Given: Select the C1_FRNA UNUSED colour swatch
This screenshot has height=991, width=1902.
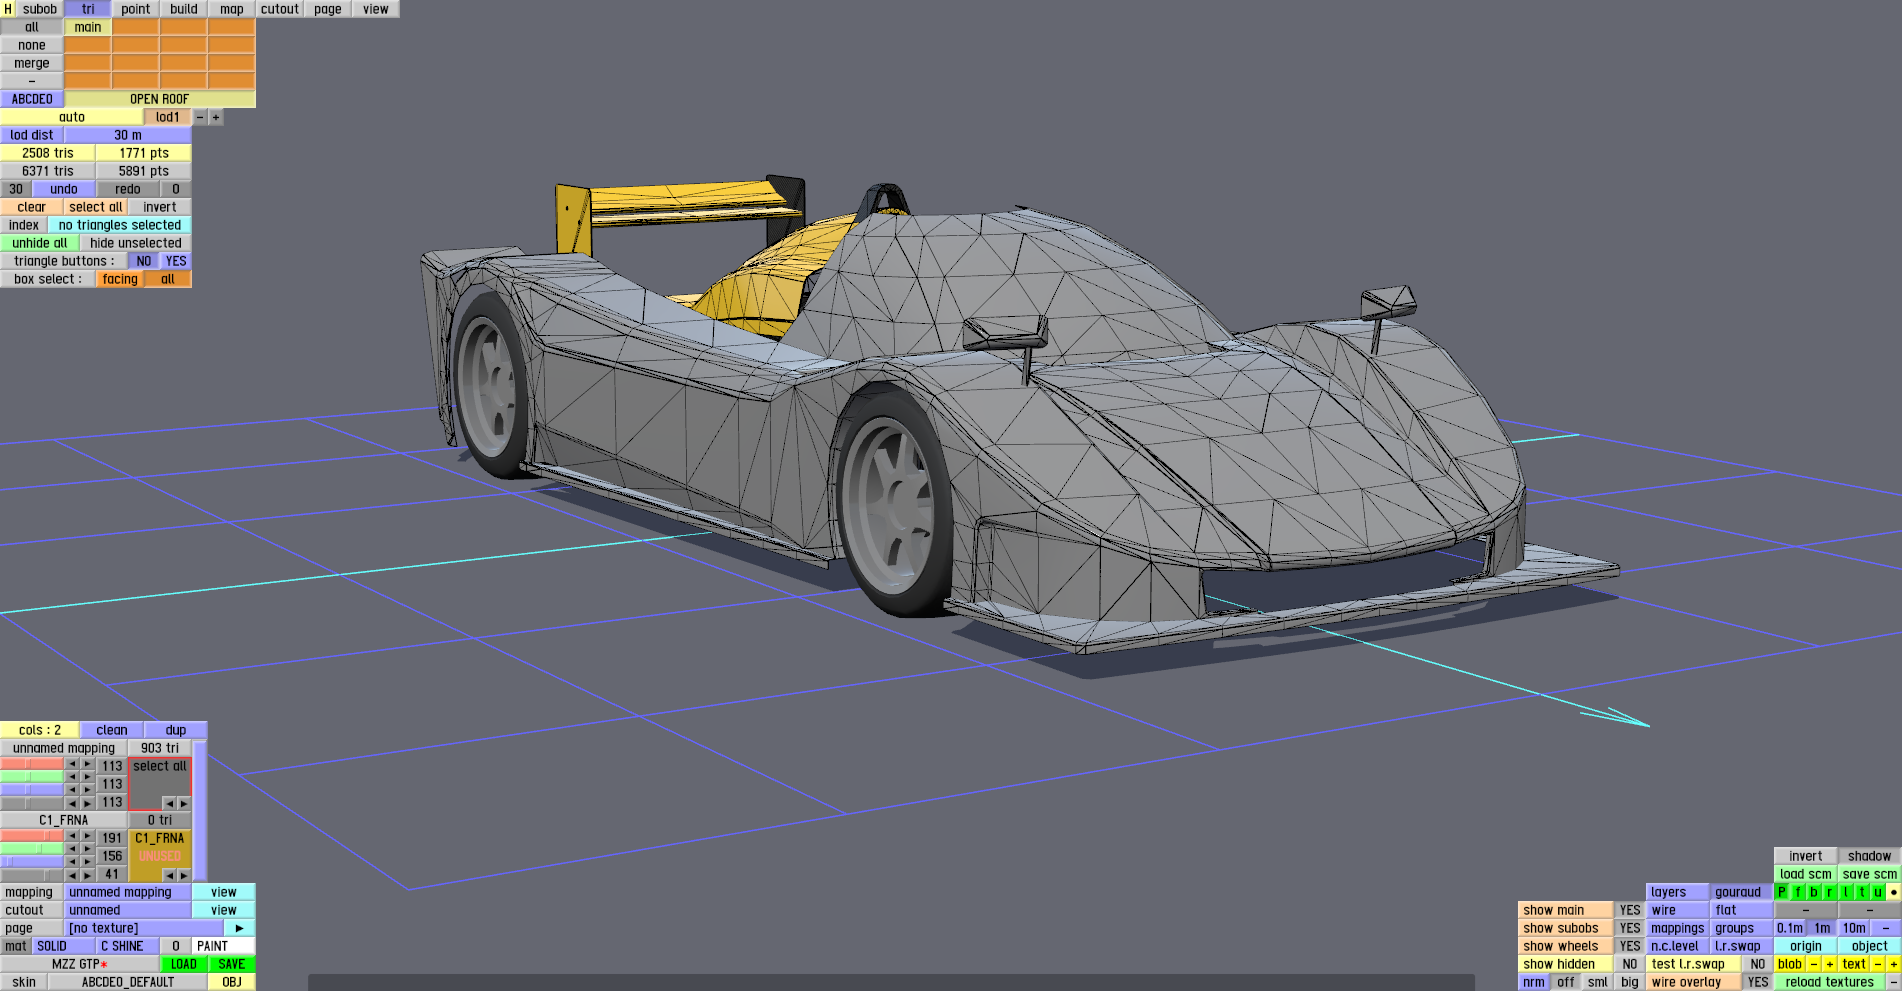Looking at the screenshot, I should (x=160, y=856).
